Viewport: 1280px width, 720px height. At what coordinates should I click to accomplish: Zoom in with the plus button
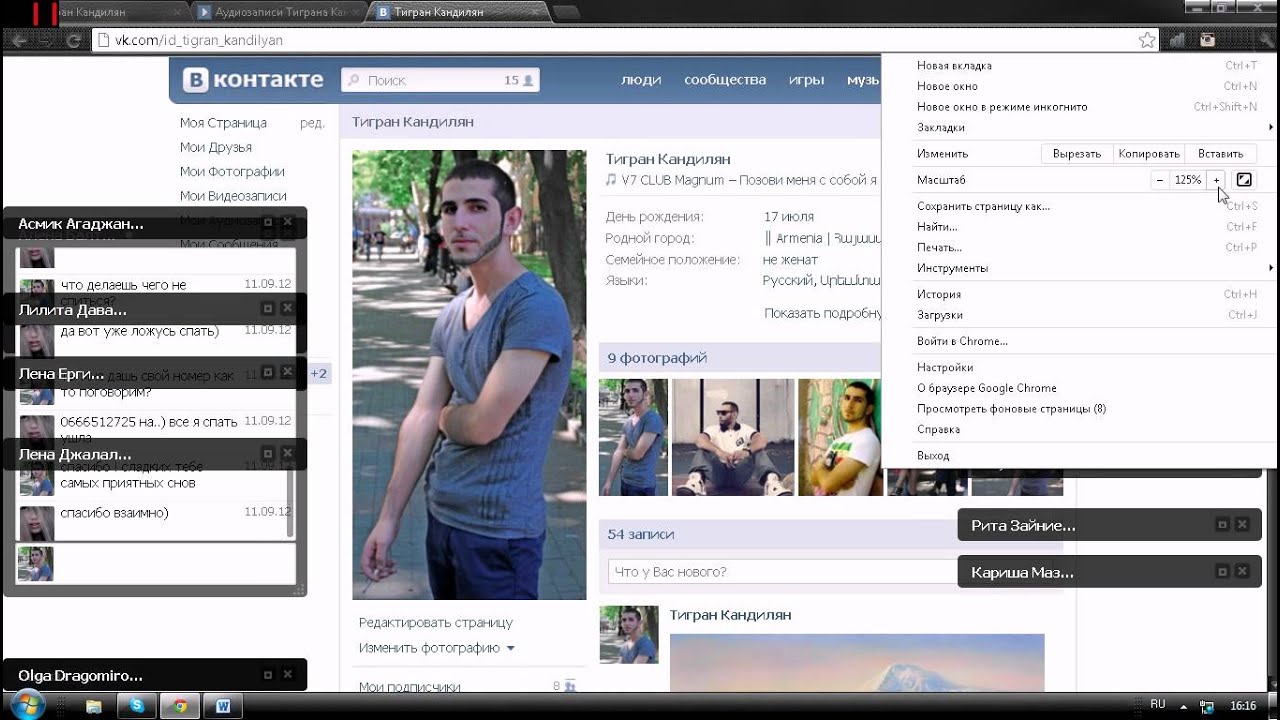click(1216, 180)
